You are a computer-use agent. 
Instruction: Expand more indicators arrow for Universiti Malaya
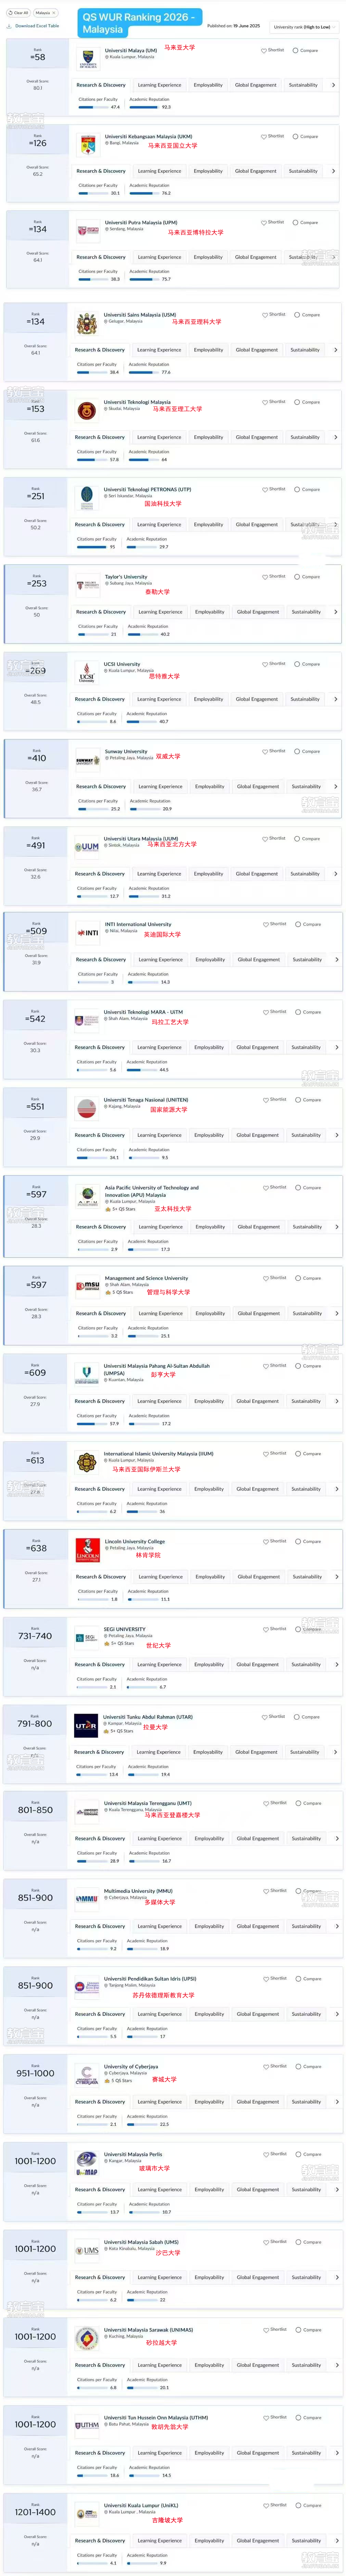pyautogui.click(x=333, y=85)
